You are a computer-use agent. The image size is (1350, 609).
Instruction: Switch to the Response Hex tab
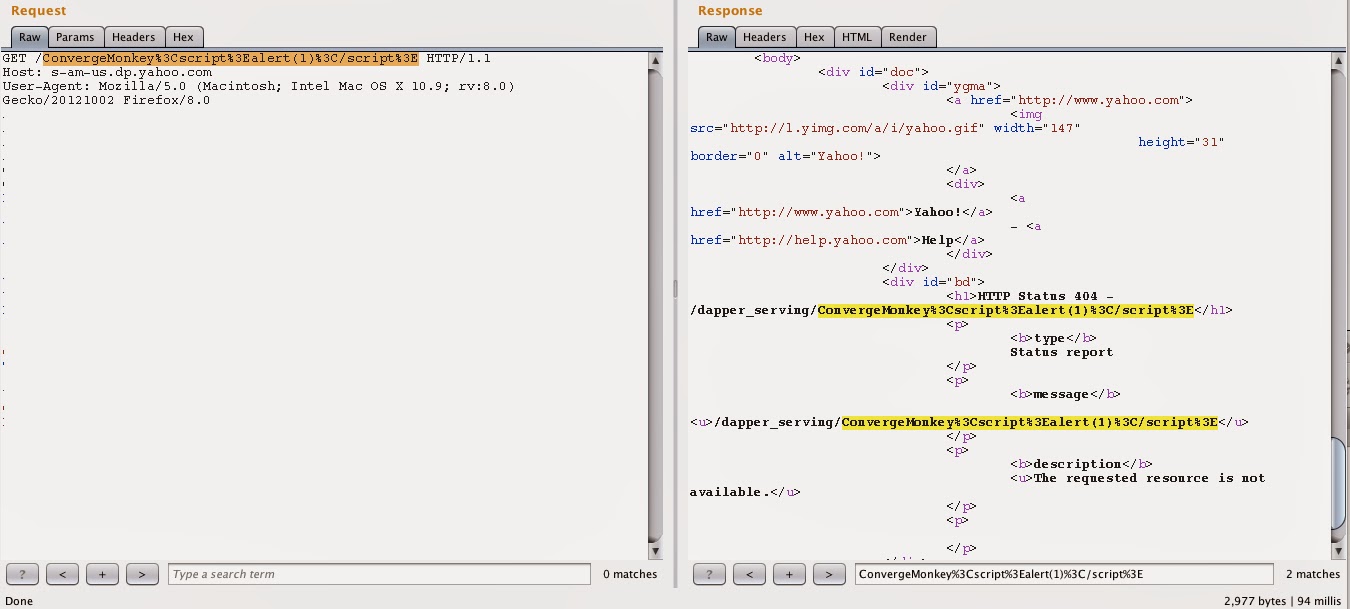814,37
